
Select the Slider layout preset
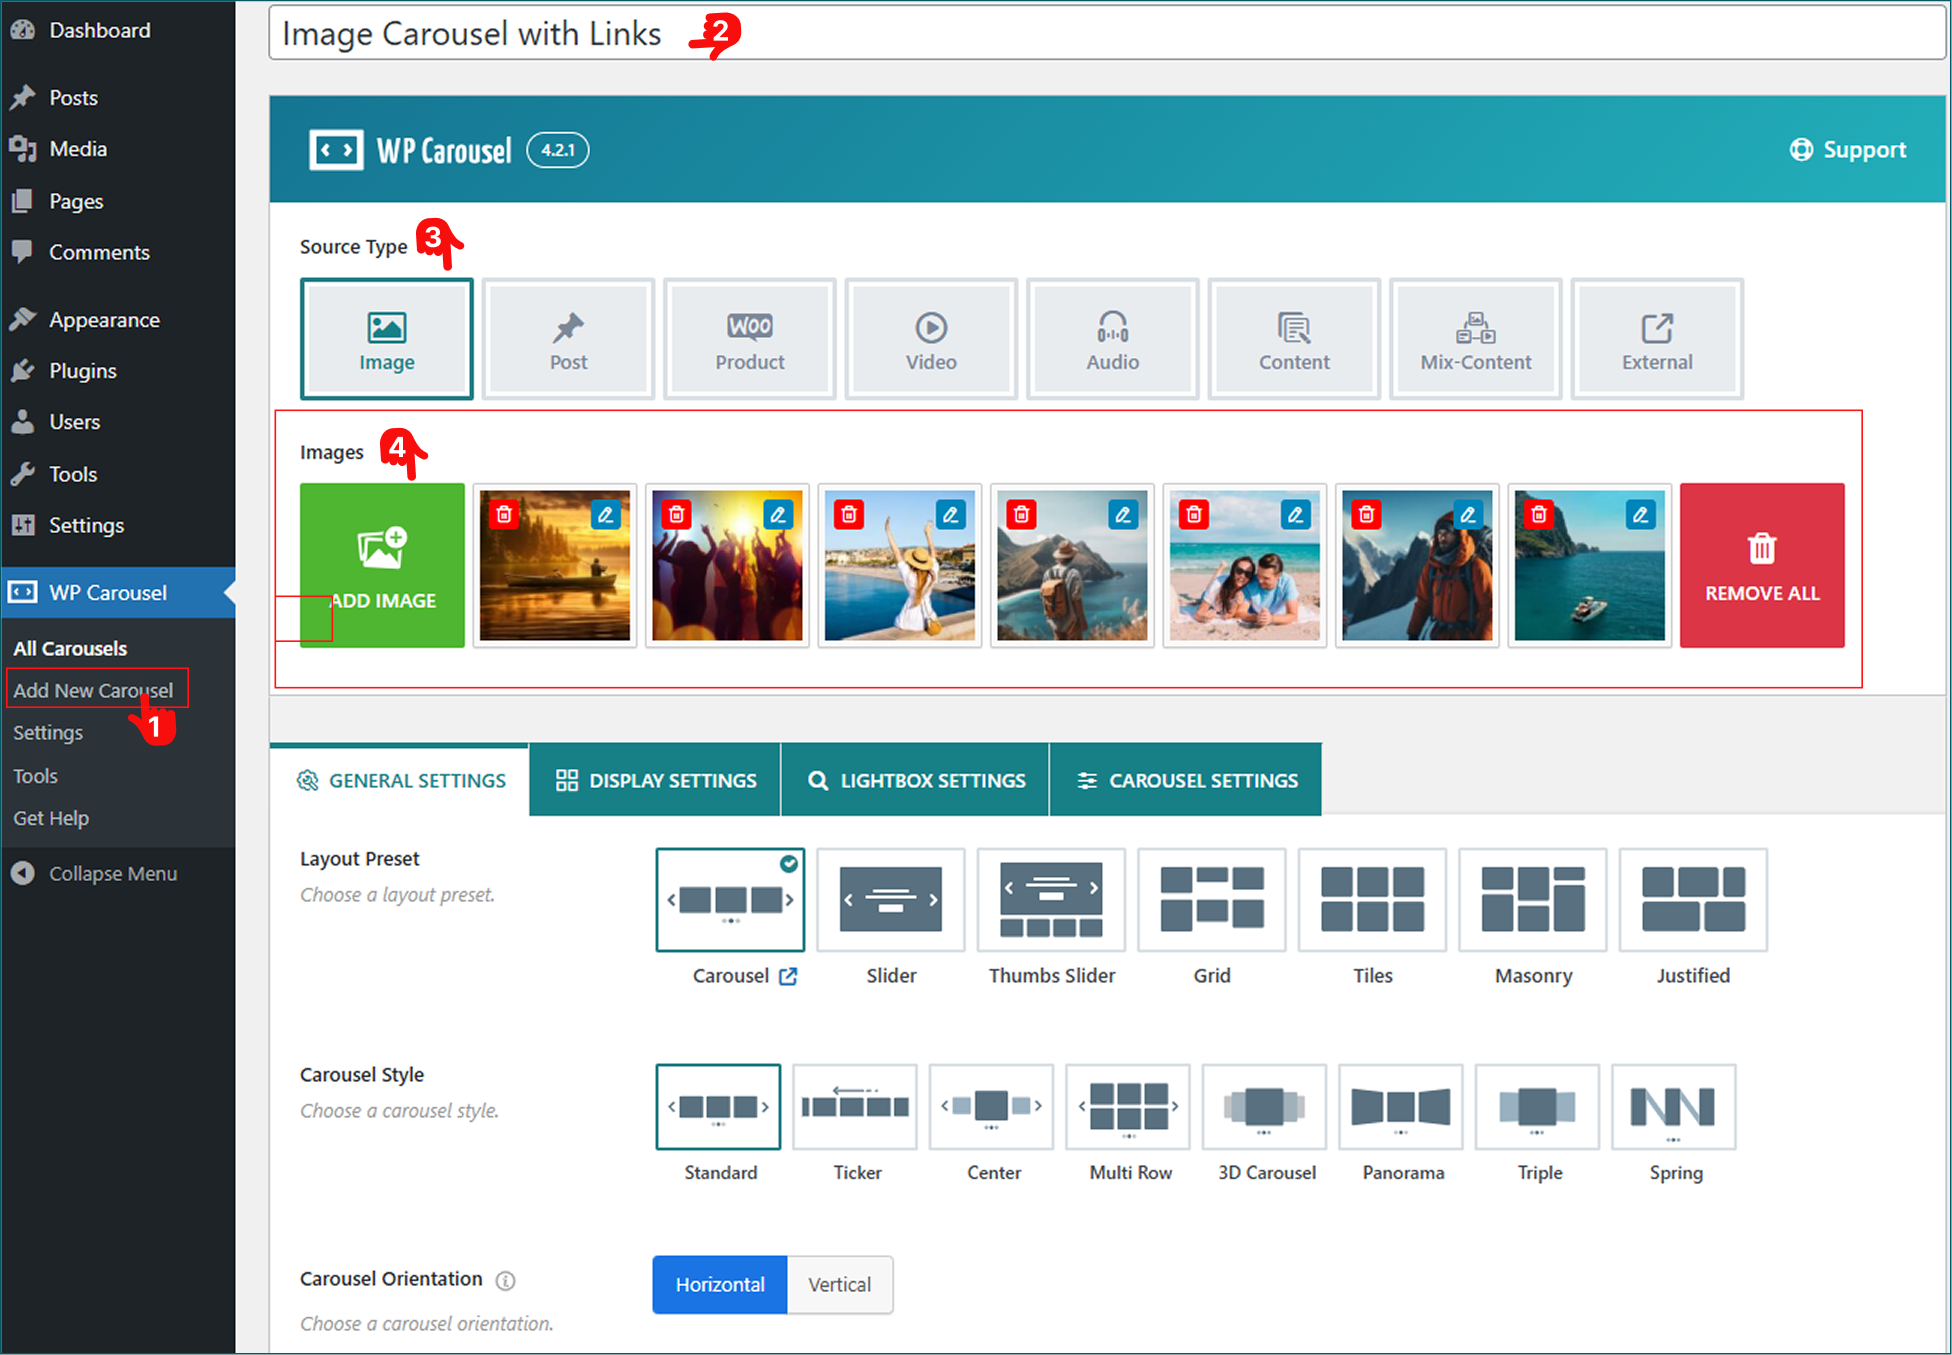pyautogui.click(x=890, y=900)
